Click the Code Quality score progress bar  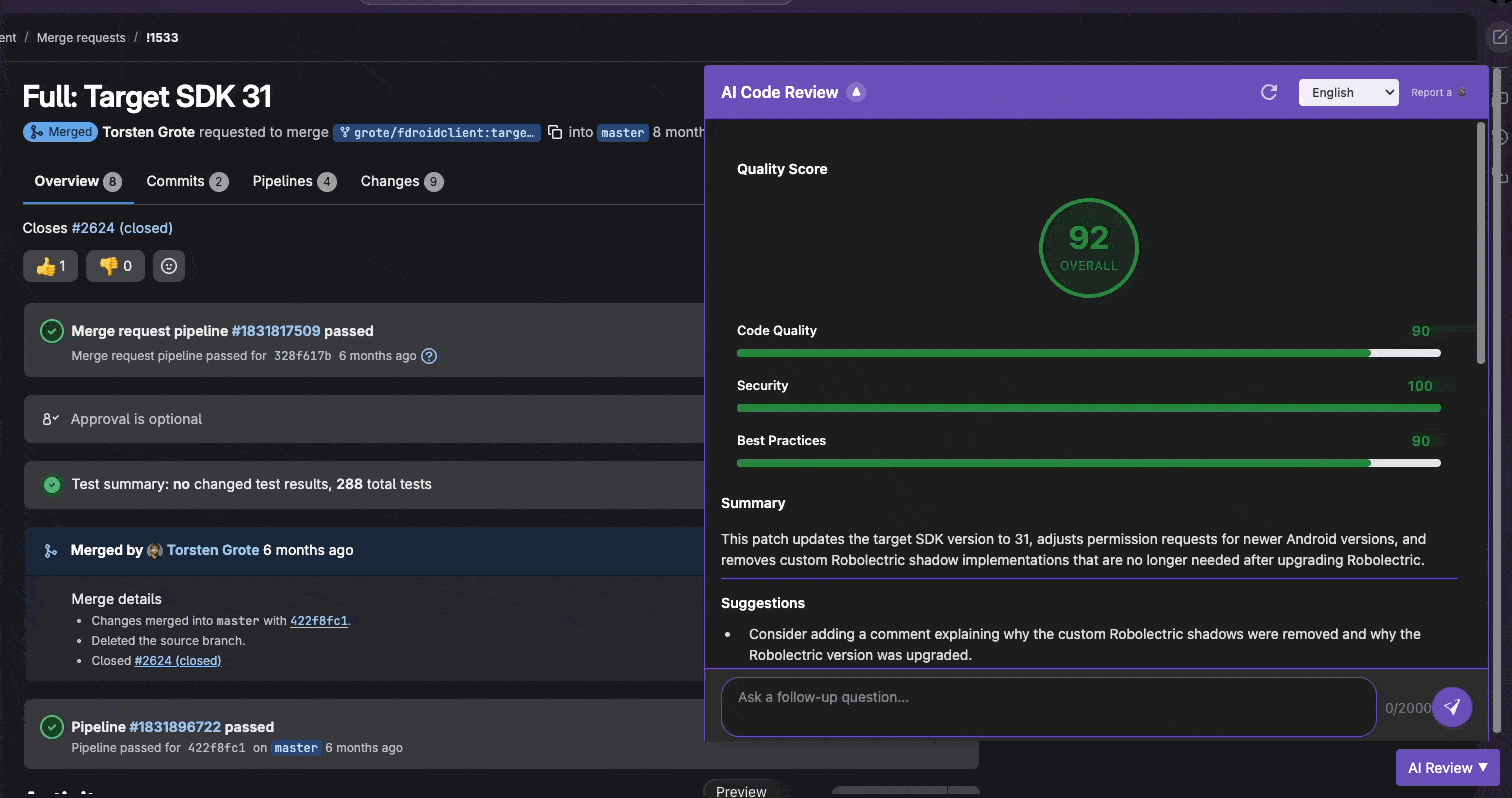pyautogui.click(x=1088, y=353)
